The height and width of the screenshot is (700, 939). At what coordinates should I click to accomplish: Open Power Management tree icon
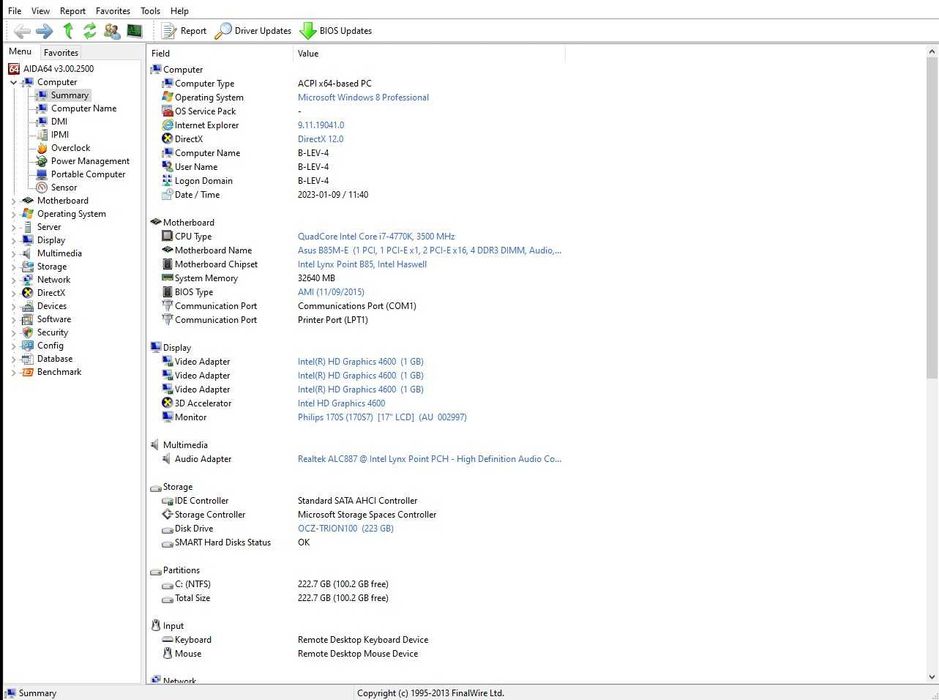point(42,161)
